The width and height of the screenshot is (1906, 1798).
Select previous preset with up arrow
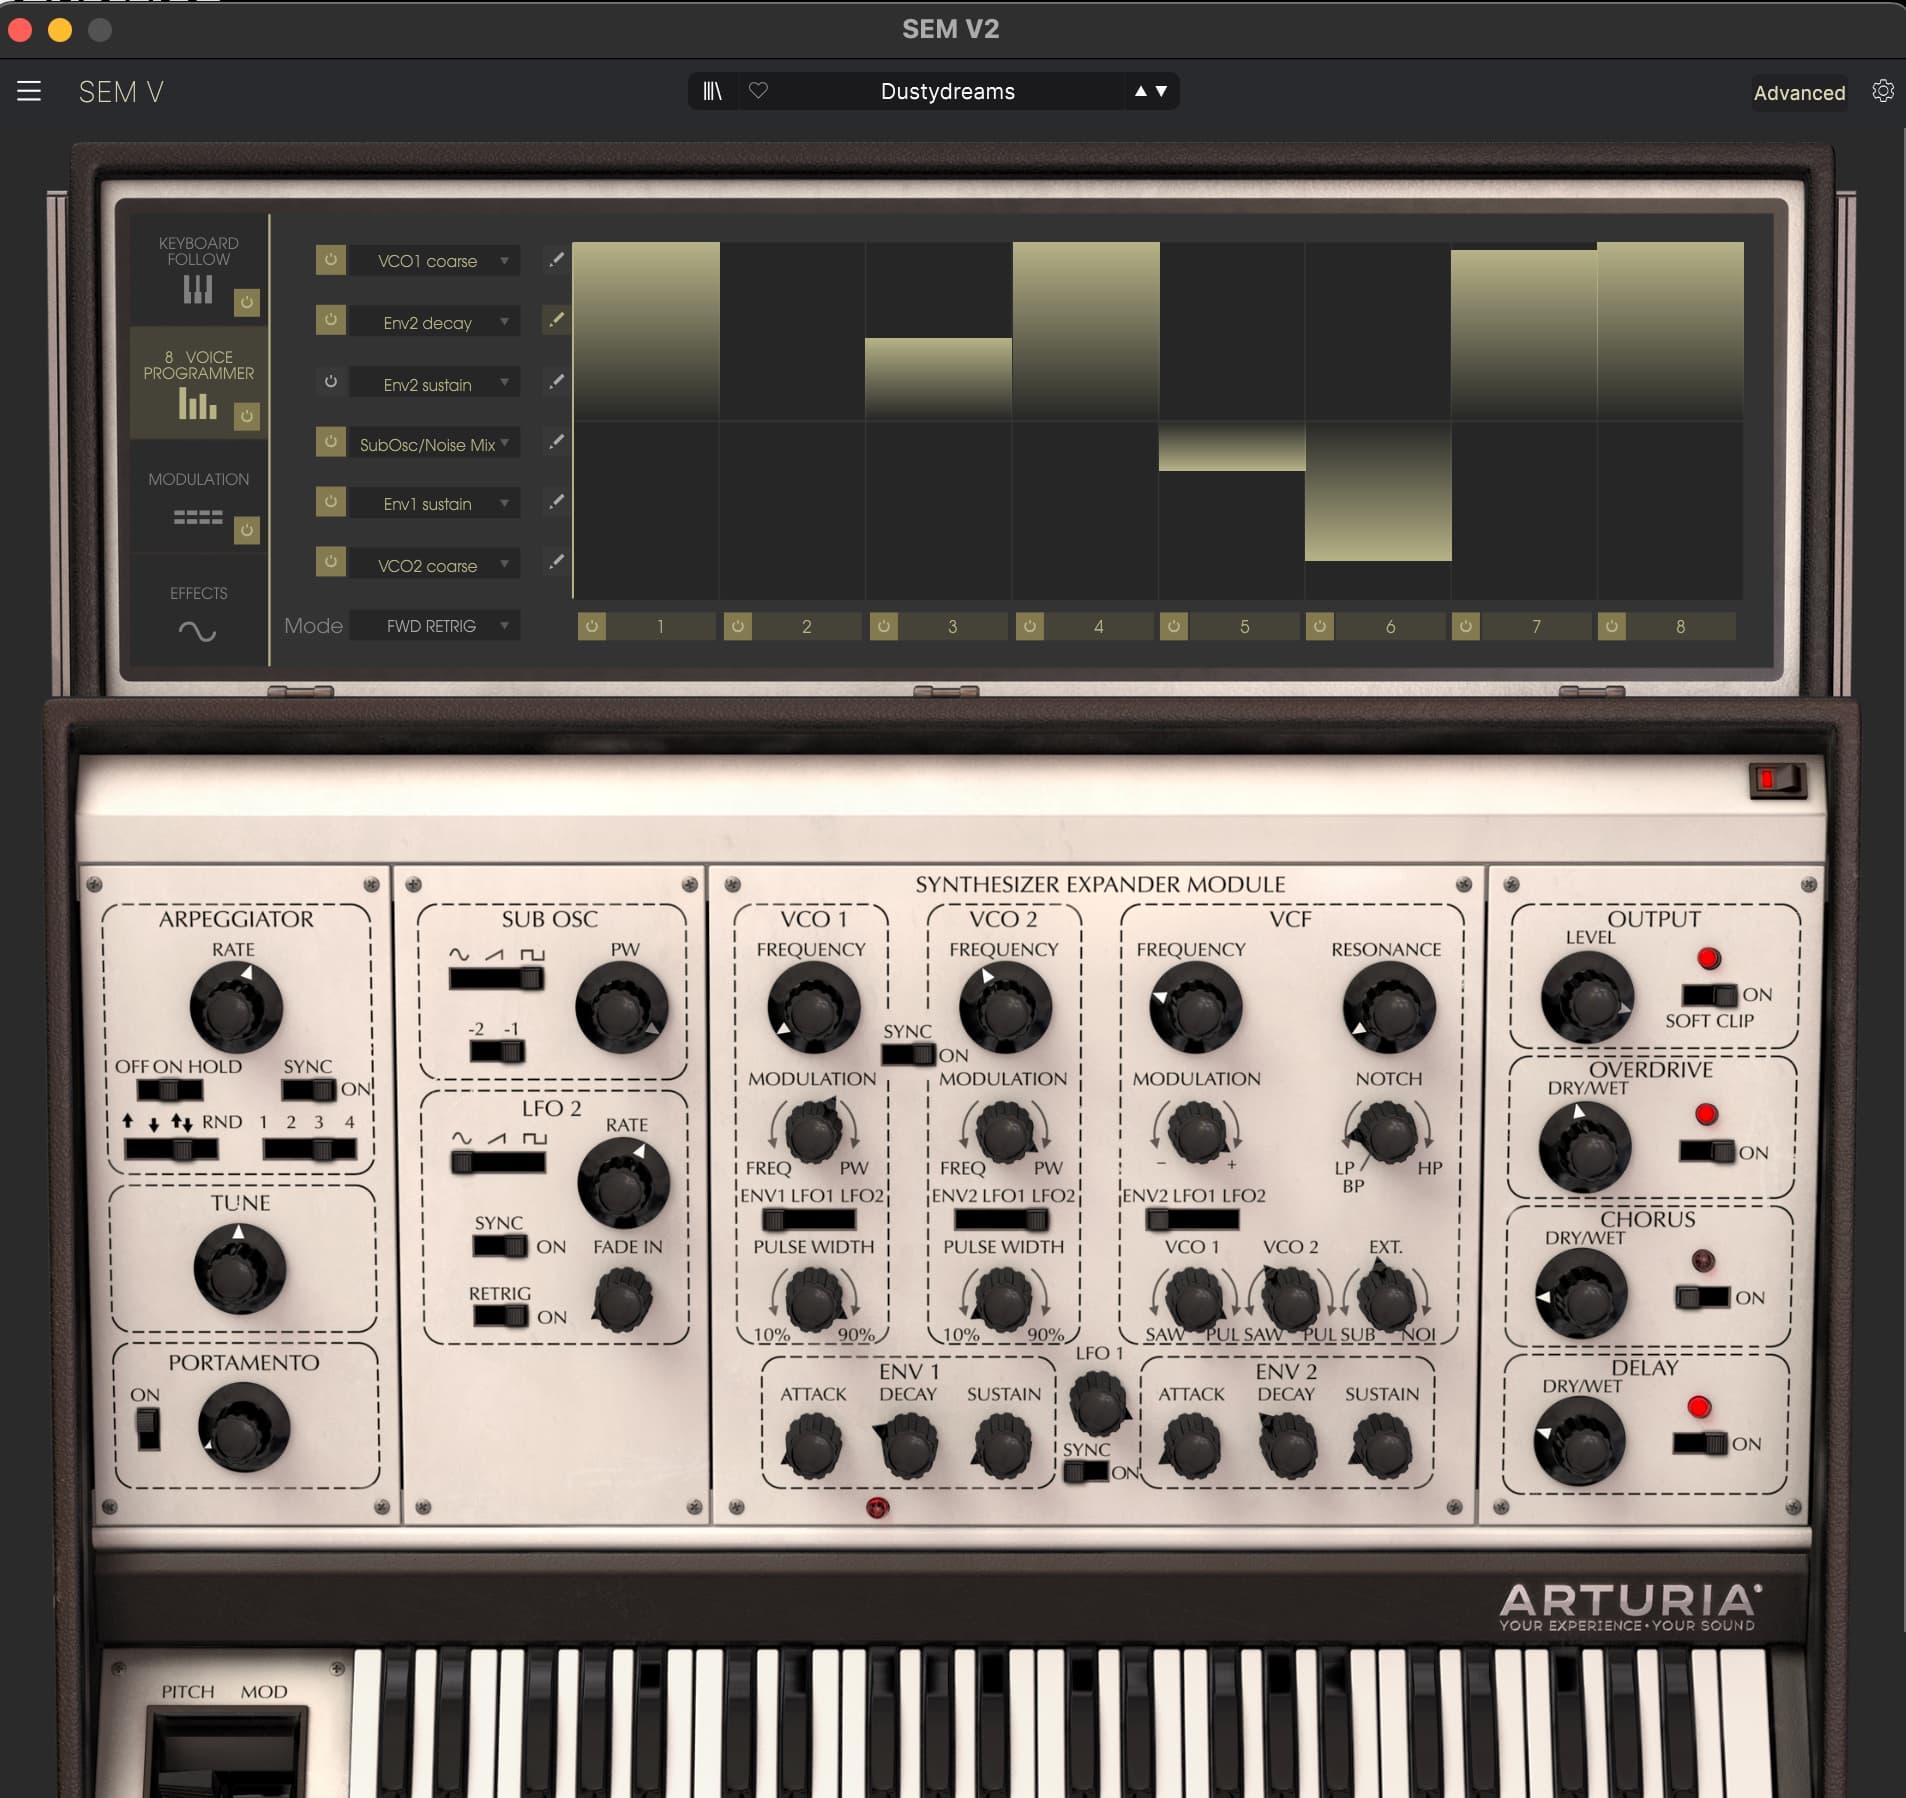(1140, 91)
